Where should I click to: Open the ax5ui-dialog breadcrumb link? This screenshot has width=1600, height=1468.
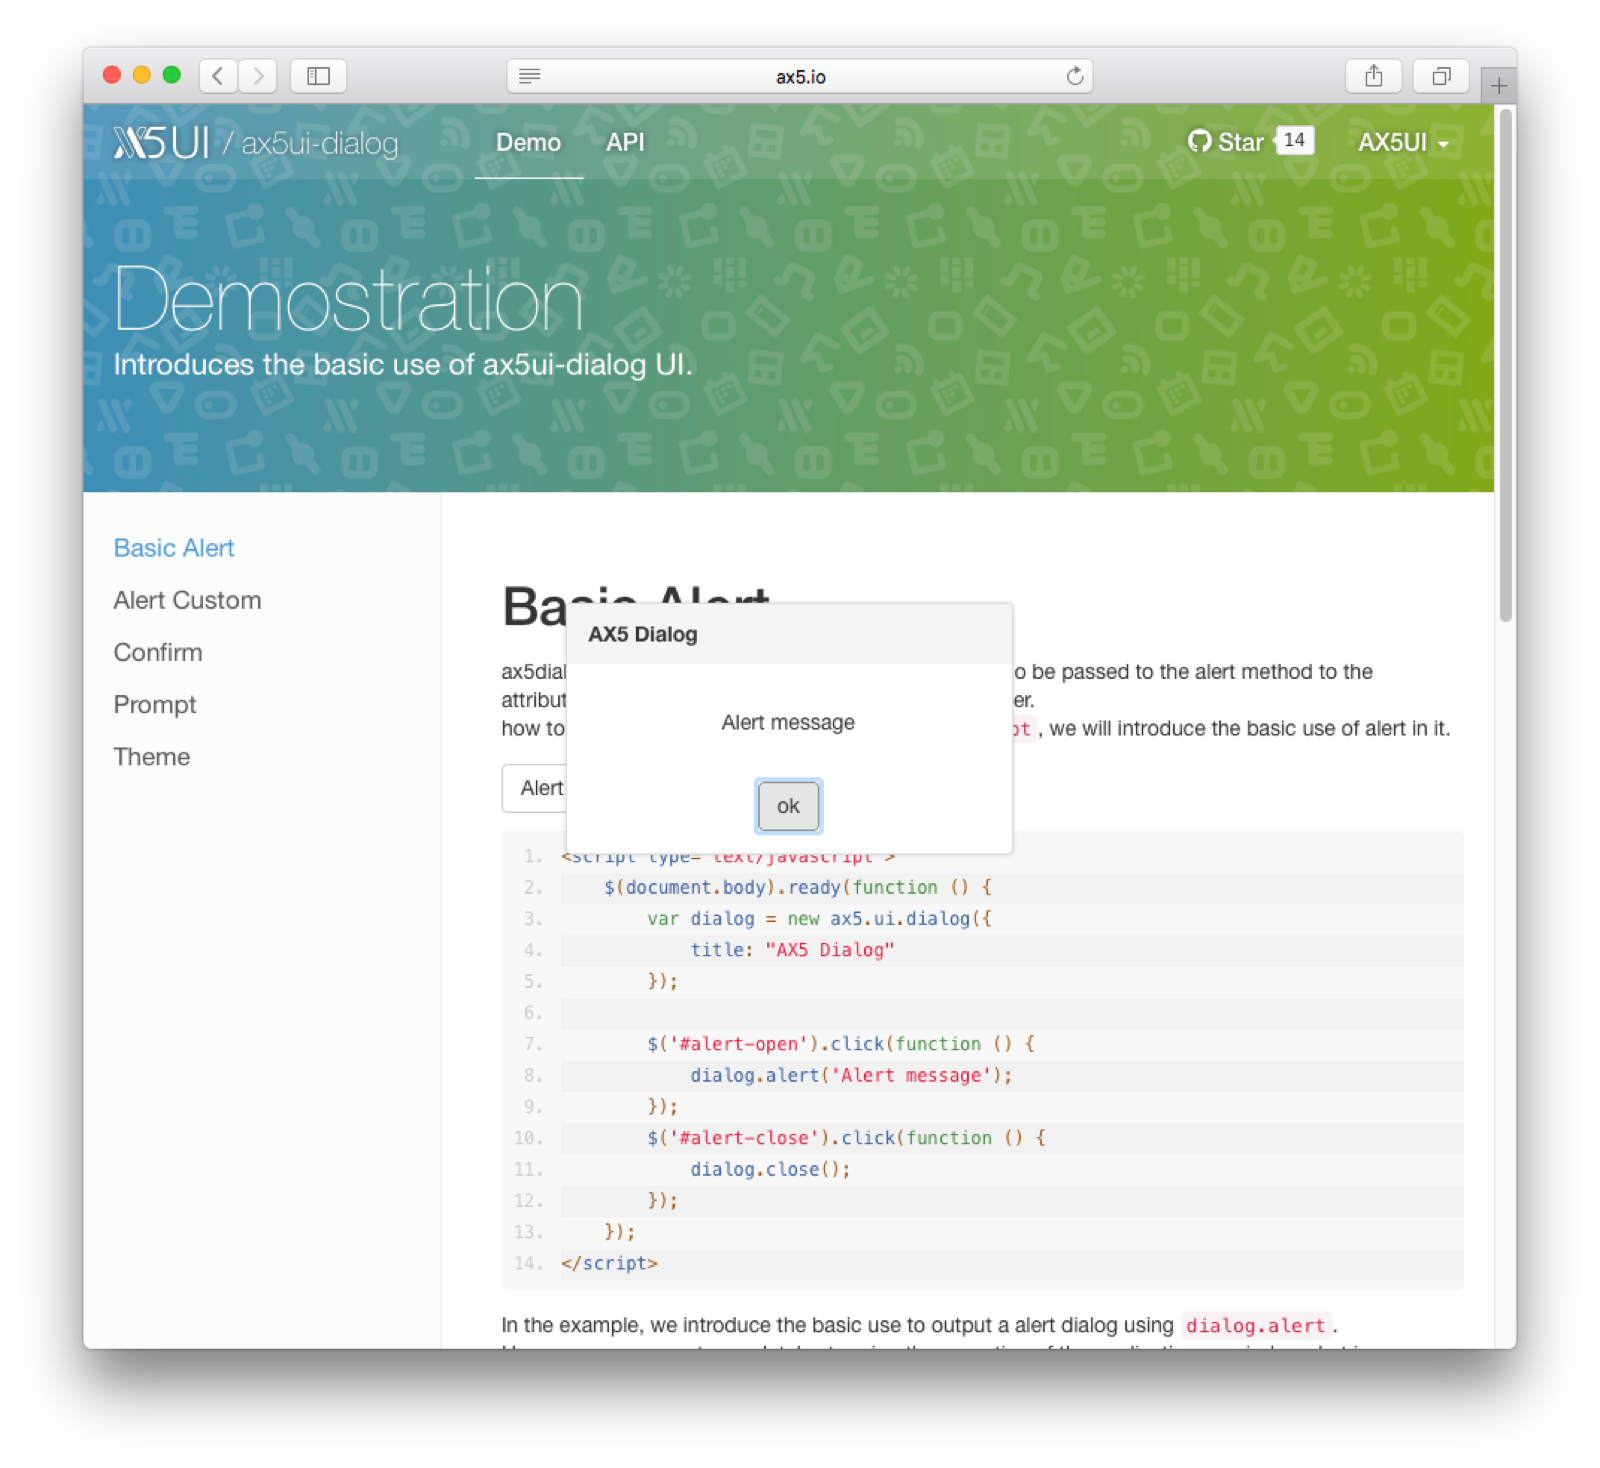tap(319, 143)
